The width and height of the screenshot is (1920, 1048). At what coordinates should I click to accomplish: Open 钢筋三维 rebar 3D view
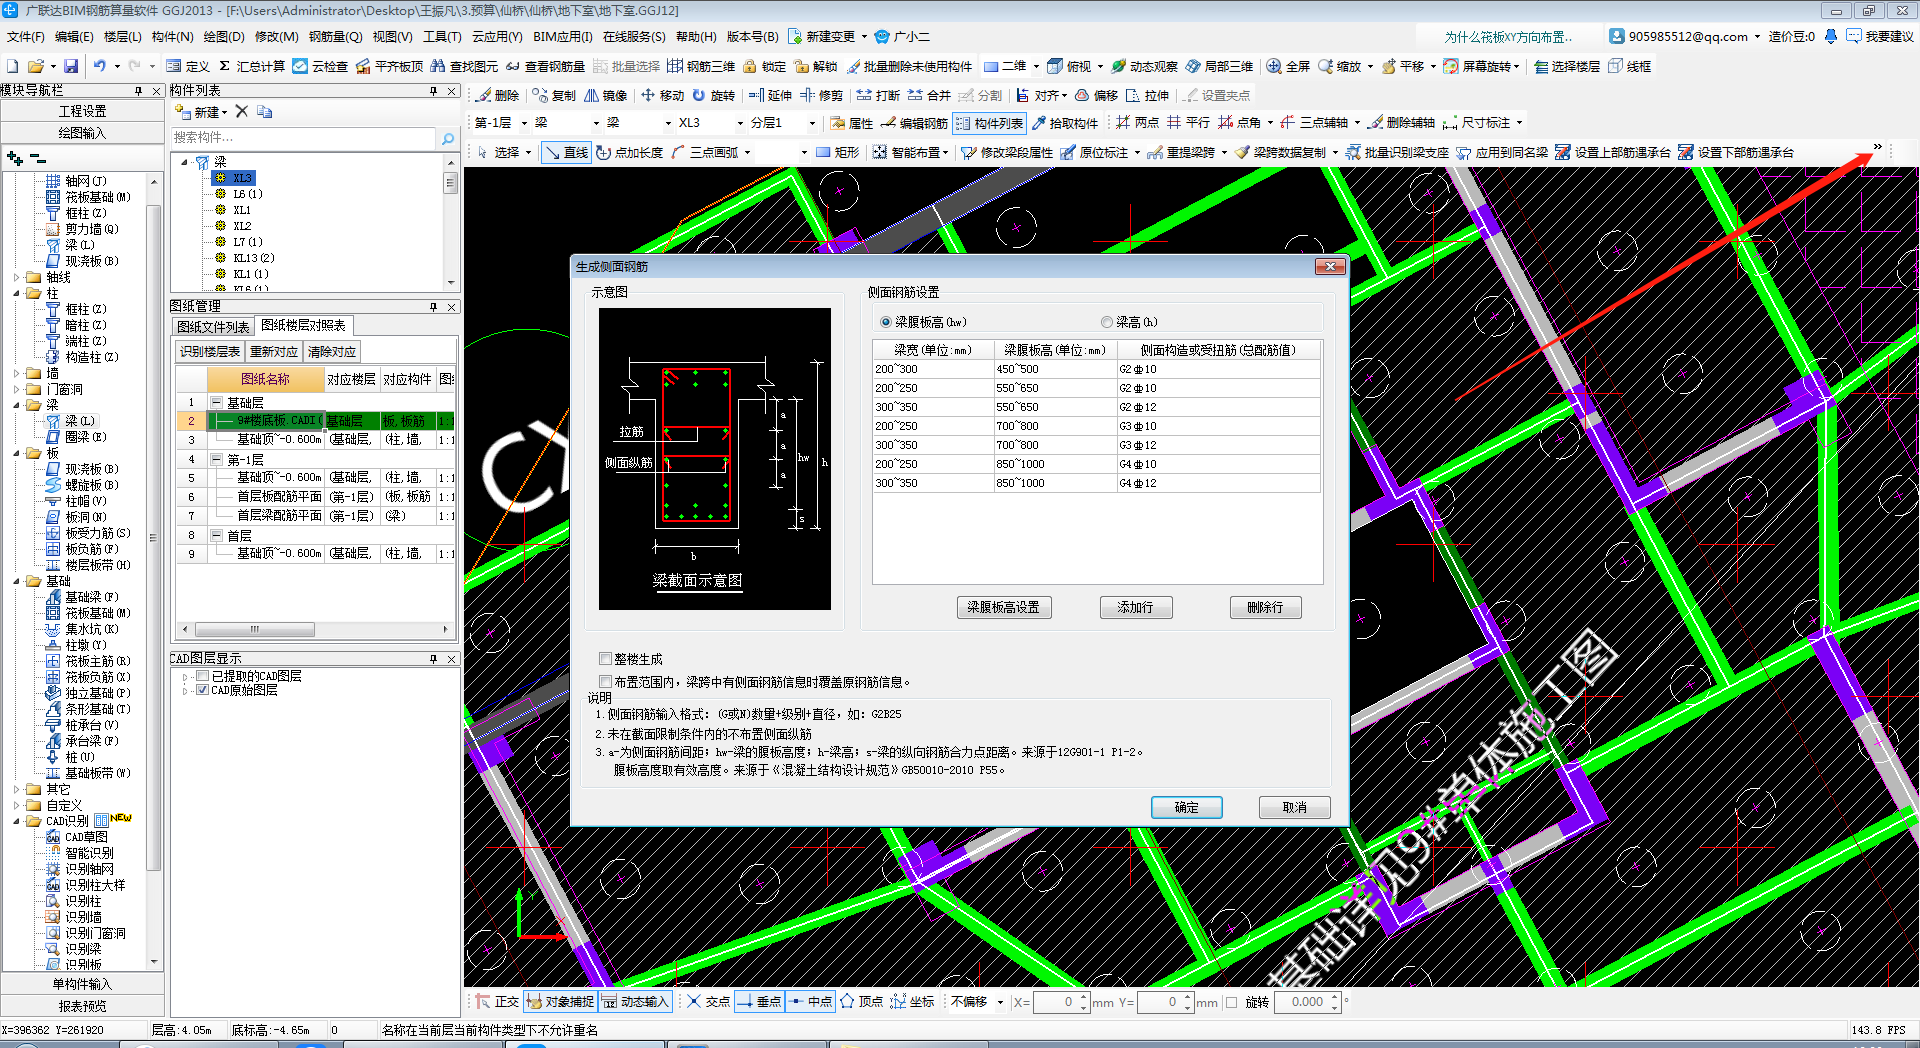click(x=701, y=66)
